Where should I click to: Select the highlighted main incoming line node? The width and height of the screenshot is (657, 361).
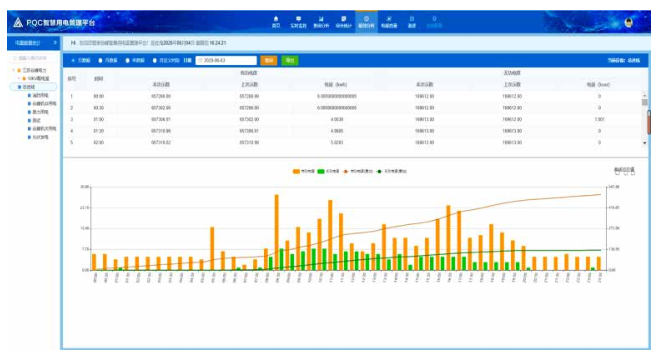click(x=34, y=87)
